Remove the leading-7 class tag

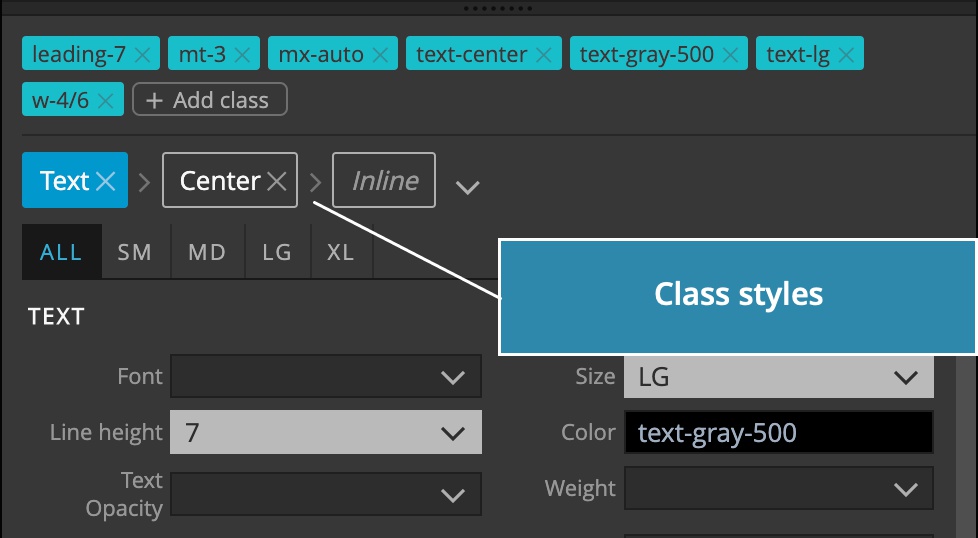tap(142, 55)
